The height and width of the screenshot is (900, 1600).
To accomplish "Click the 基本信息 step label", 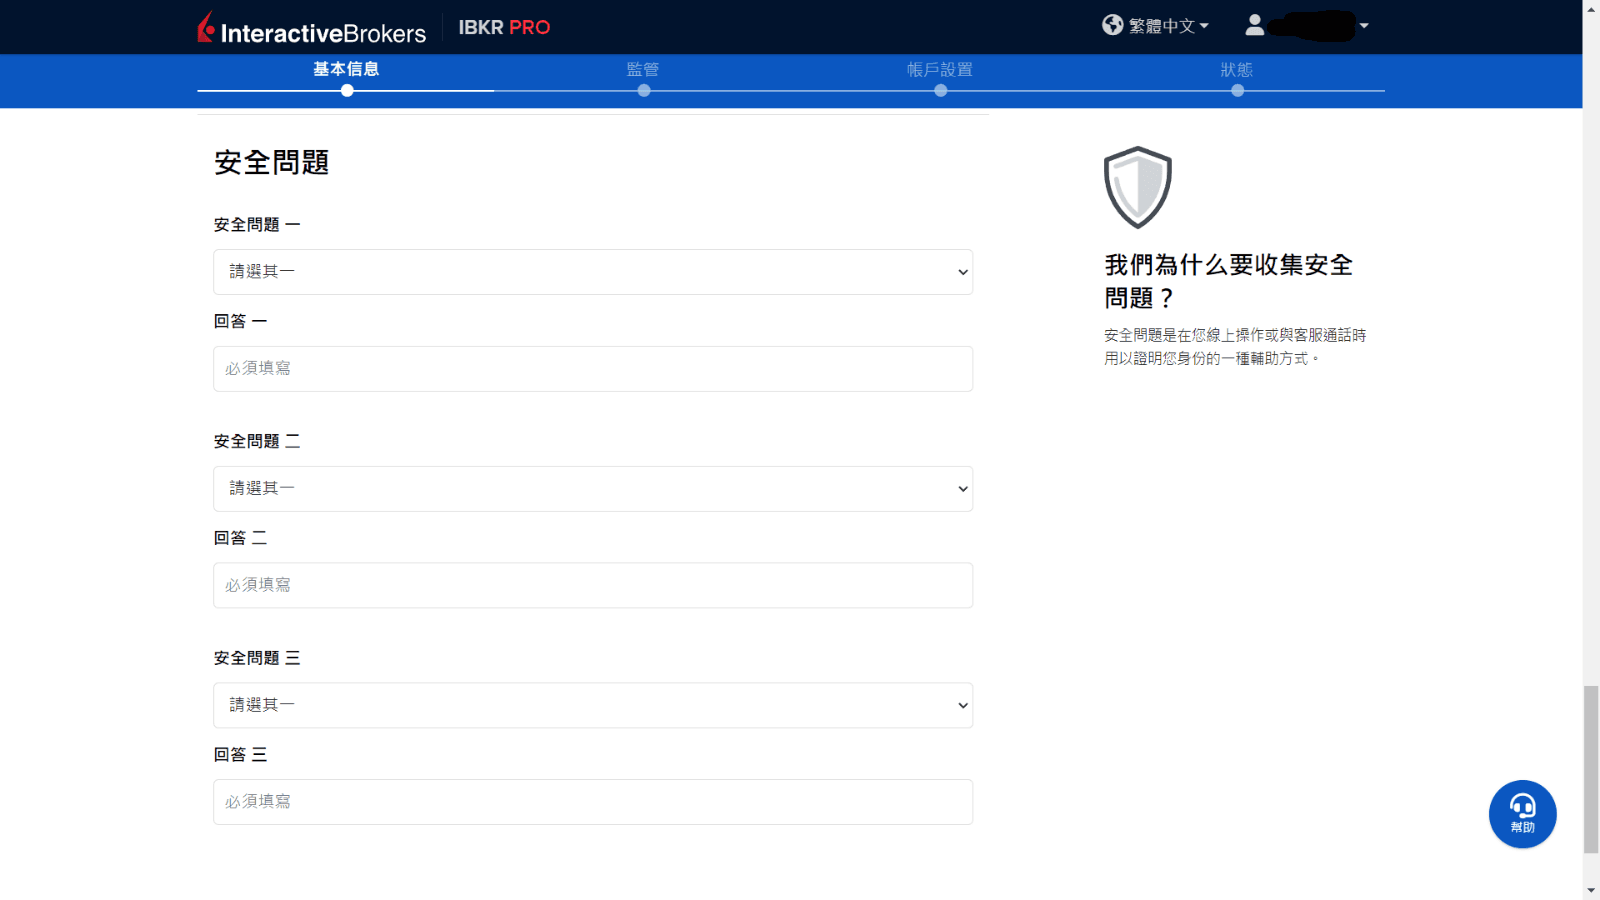I will [345, 69].
